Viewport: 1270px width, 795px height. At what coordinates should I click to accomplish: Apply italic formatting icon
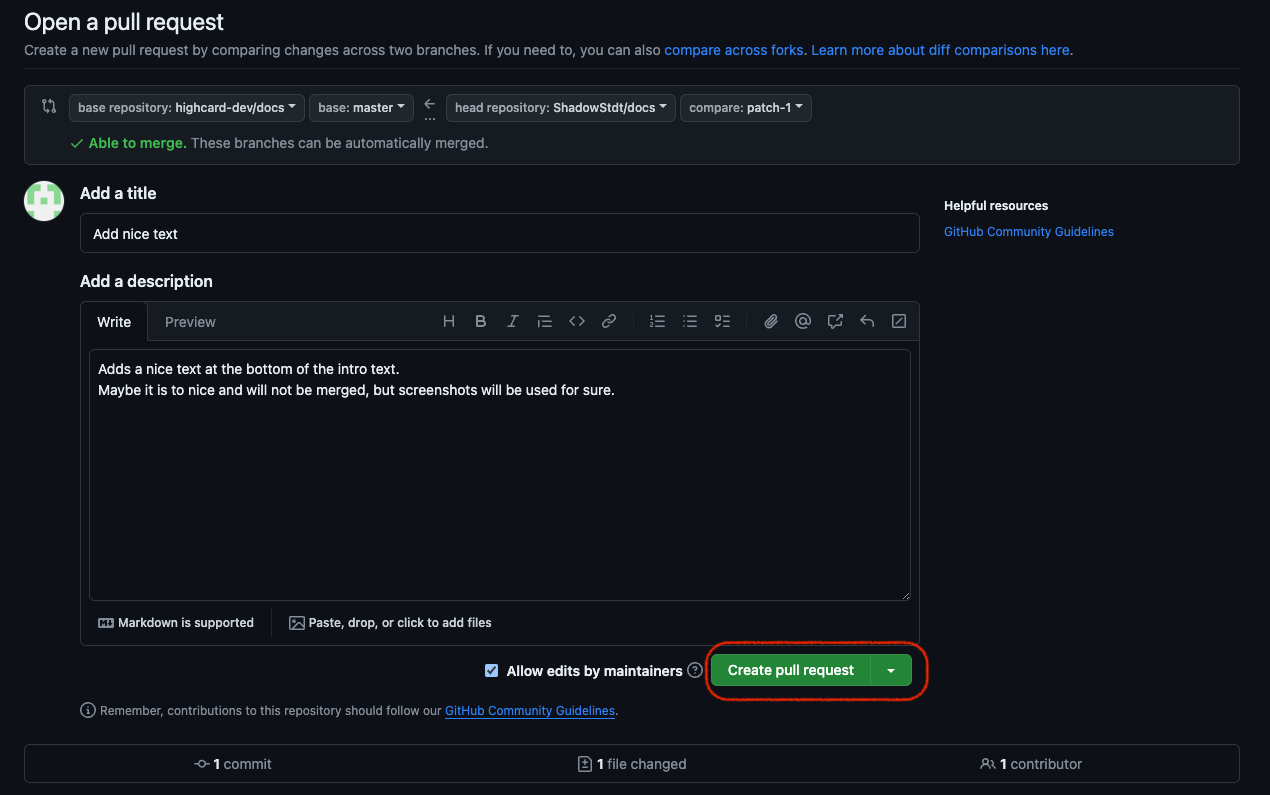pyautogui.click(x=512, y=320)
